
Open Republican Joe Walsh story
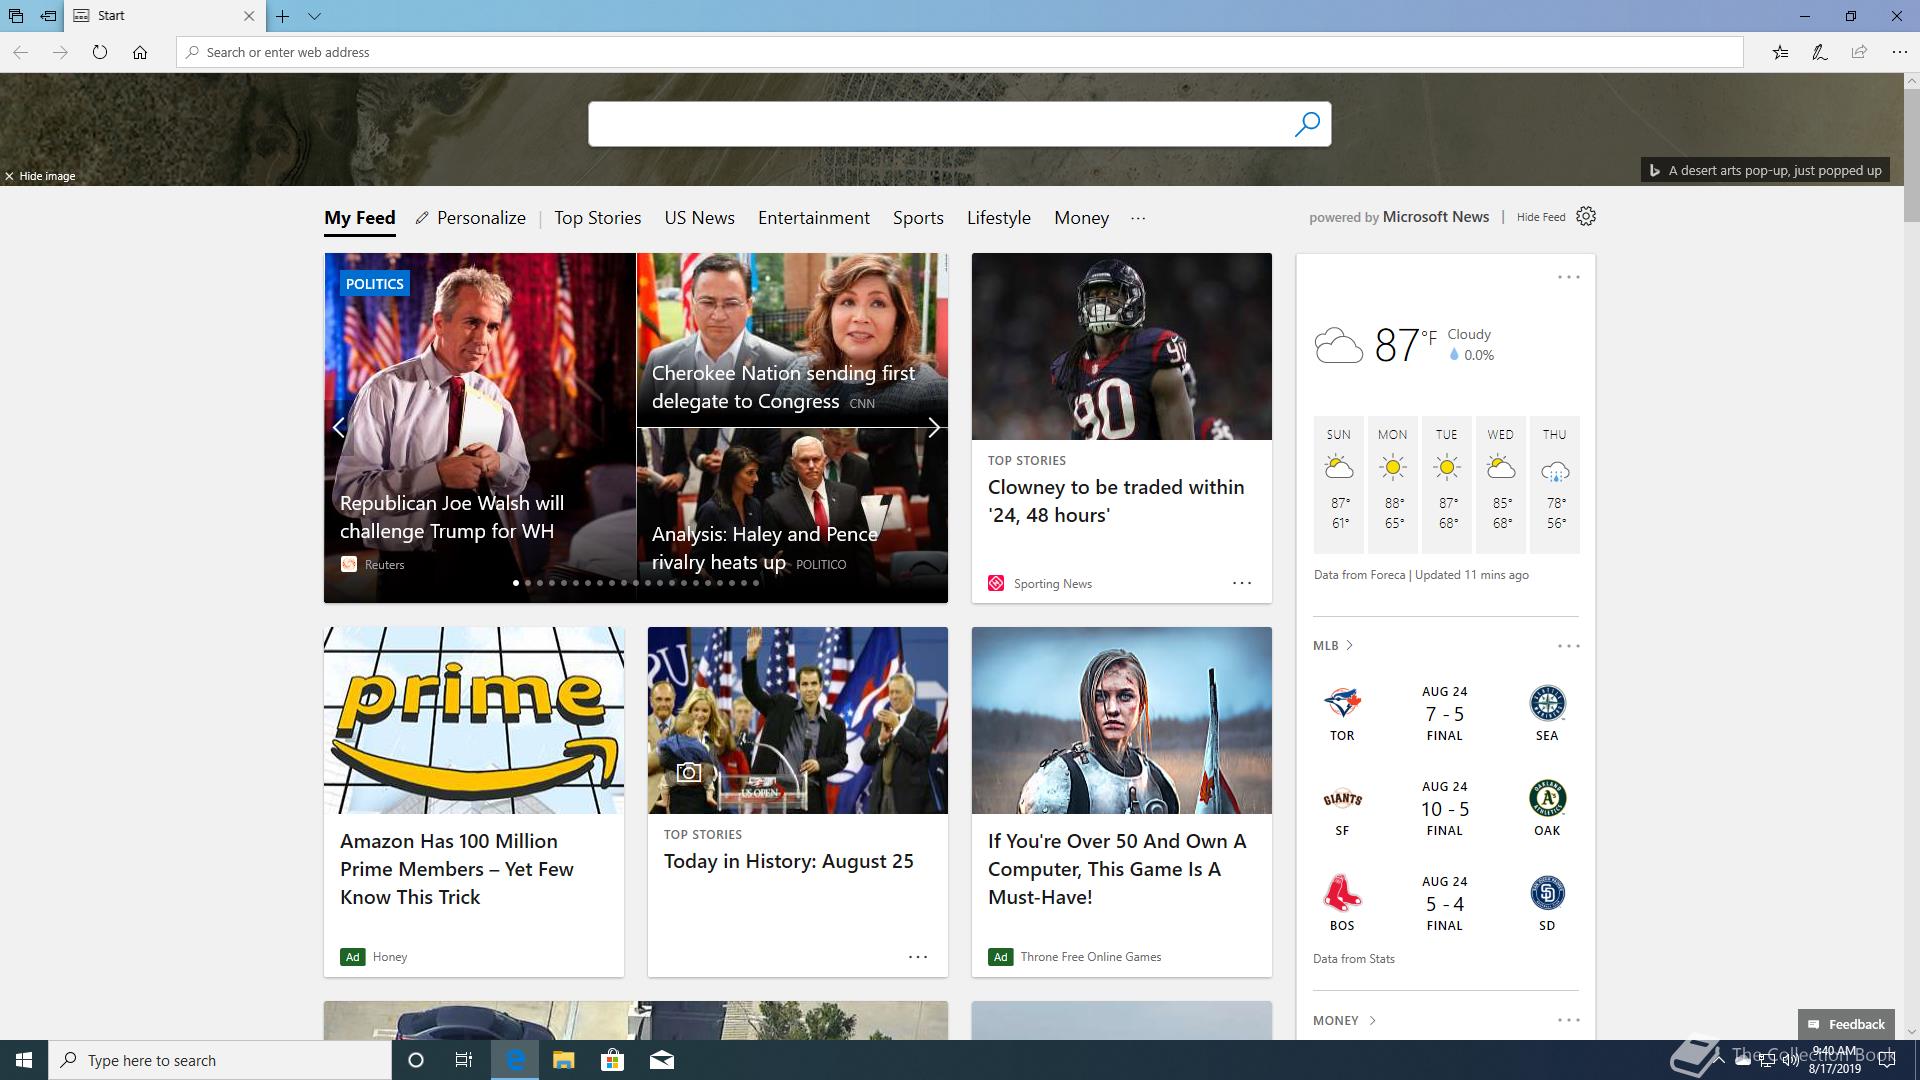coord(452,517)
